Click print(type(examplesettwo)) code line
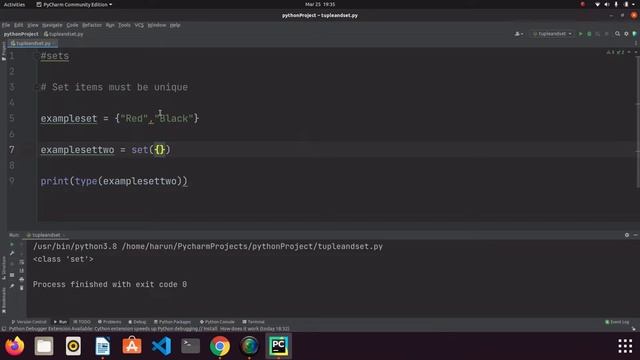Image resolution: width=640 pixels, height=360 pixels. click(114, 181)
